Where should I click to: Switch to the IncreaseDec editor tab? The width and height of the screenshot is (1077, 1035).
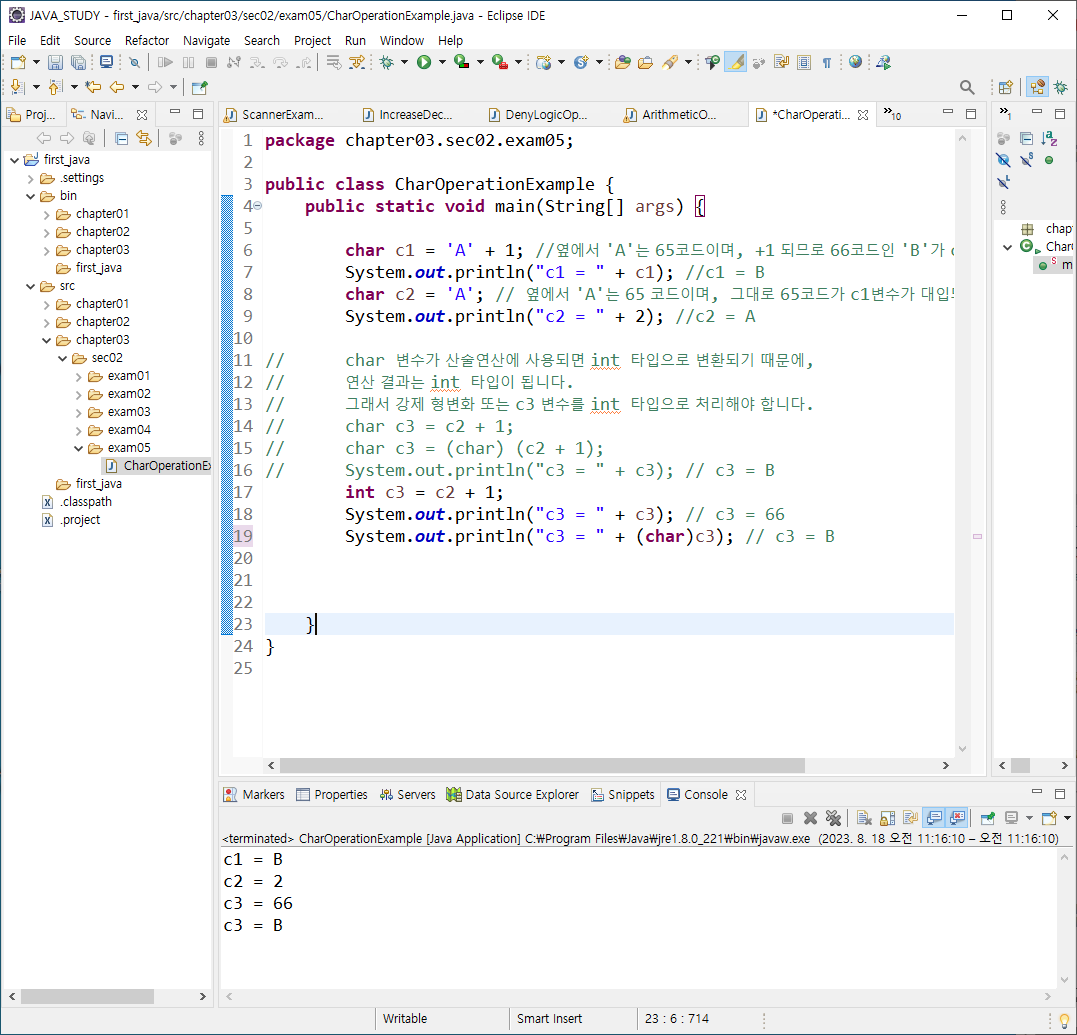pyautogui.click(x=415, y=115)
